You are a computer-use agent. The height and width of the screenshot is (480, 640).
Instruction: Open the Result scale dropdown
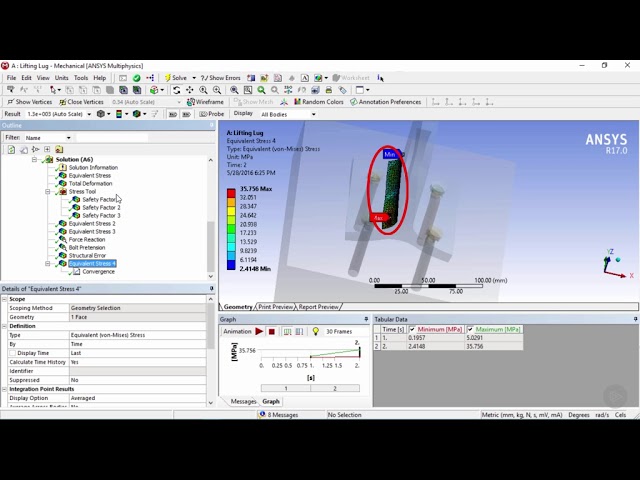89,114
